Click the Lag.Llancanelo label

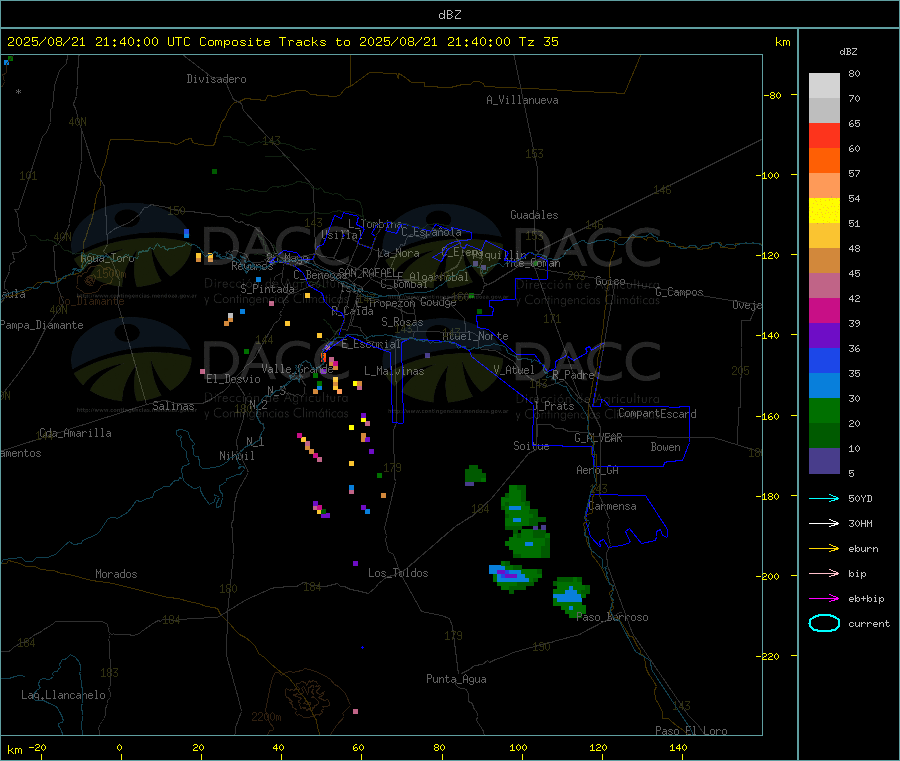[x=63, y=695]
